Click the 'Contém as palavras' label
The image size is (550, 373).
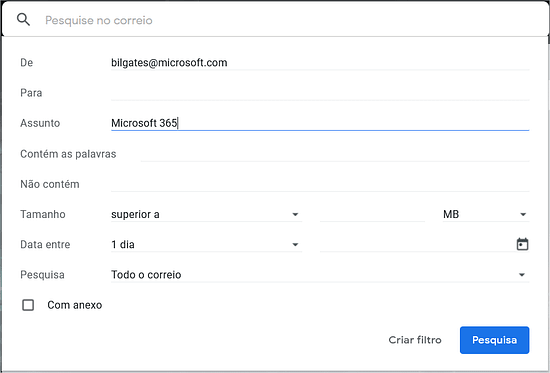click(68, 154)
